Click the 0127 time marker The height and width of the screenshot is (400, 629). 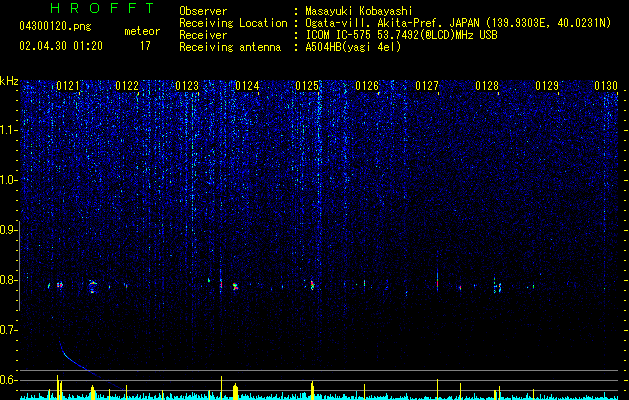[427, 86]
